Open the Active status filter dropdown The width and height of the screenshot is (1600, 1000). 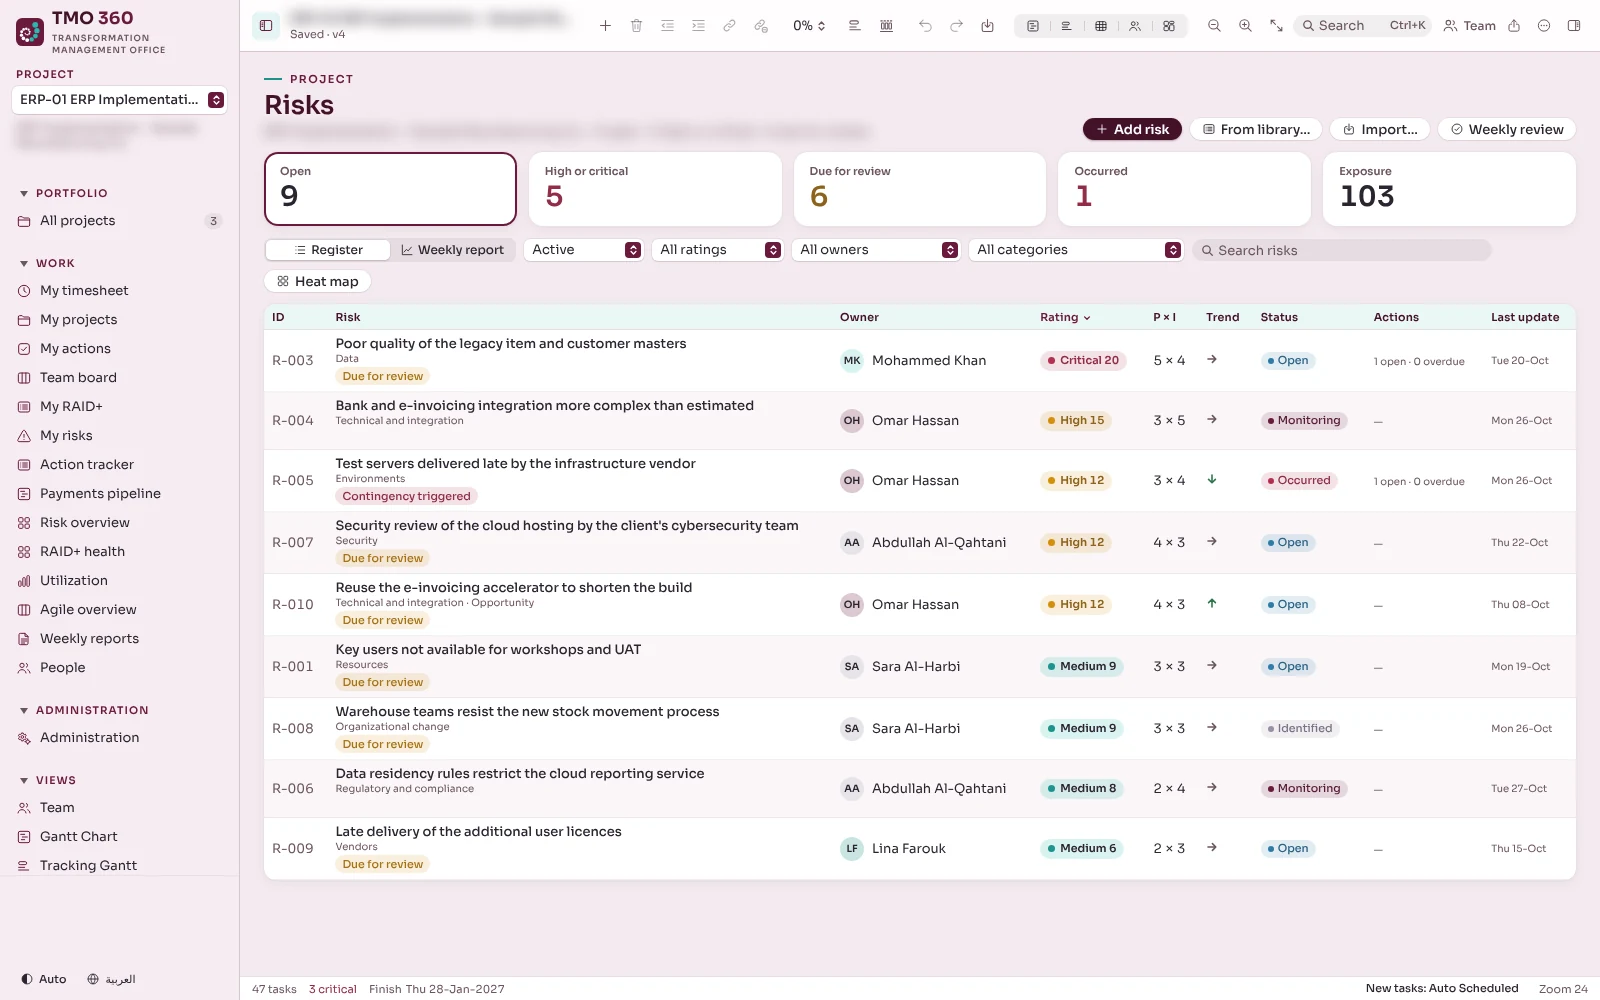586,250
